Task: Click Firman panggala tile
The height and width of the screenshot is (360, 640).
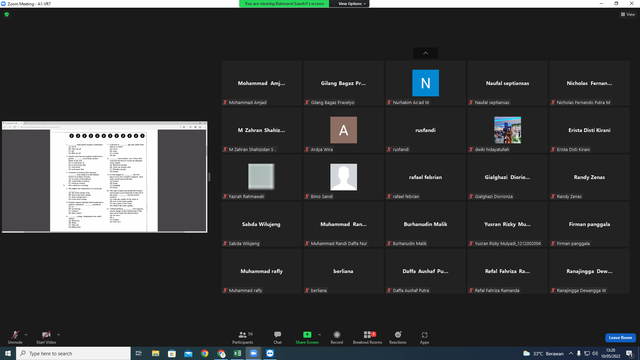Action: (589, 224)
